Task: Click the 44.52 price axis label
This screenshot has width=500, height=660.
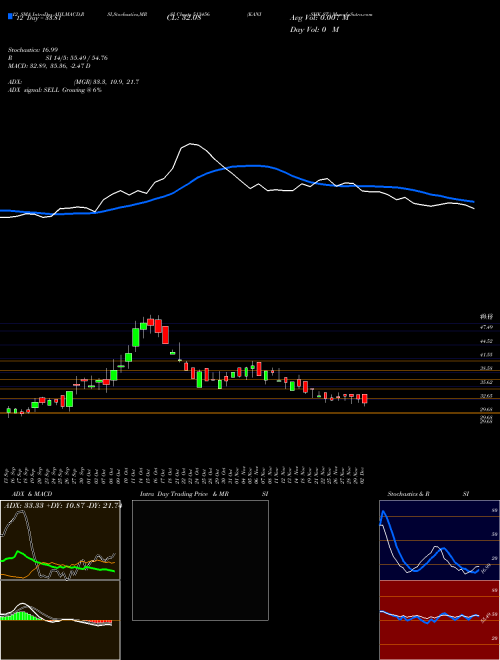Action: click(487, 341)
